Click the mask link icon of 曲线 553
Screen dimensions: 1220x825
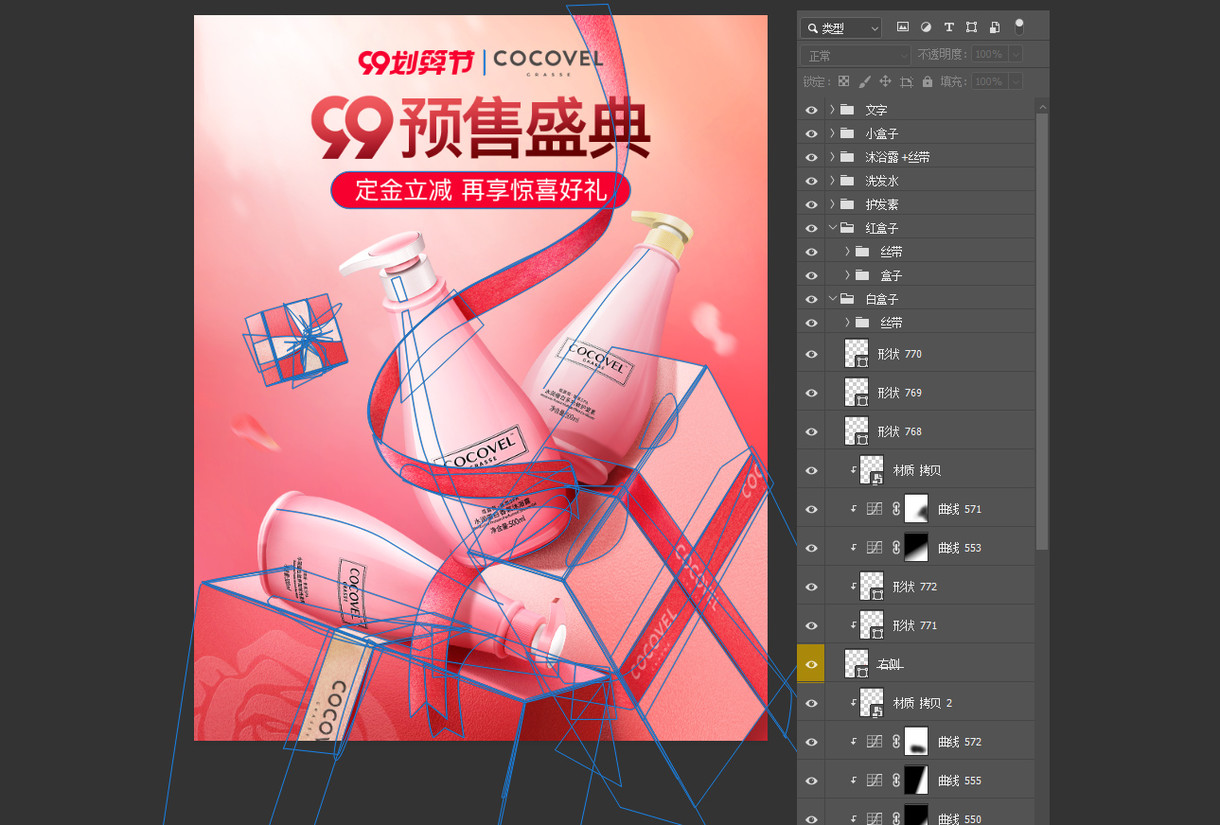pyautogui.click(x=895, y=548)
